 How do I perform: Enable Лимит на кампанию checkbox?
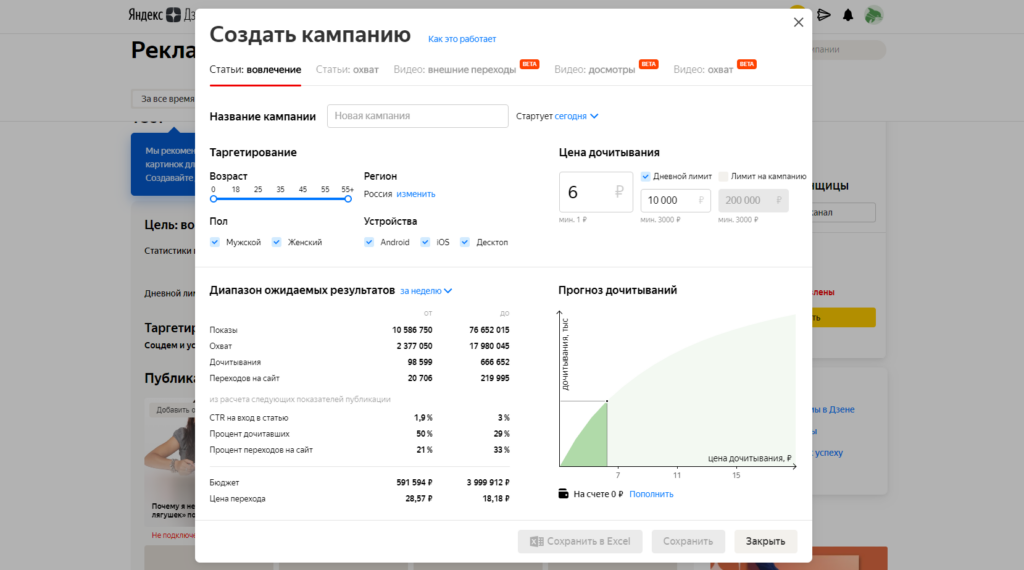coord(723,176)
